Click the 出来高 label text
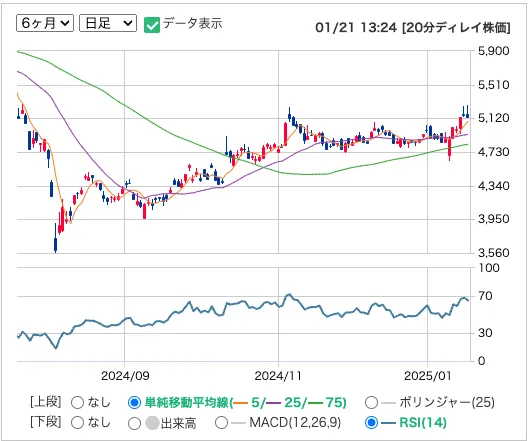 [178, 423]
